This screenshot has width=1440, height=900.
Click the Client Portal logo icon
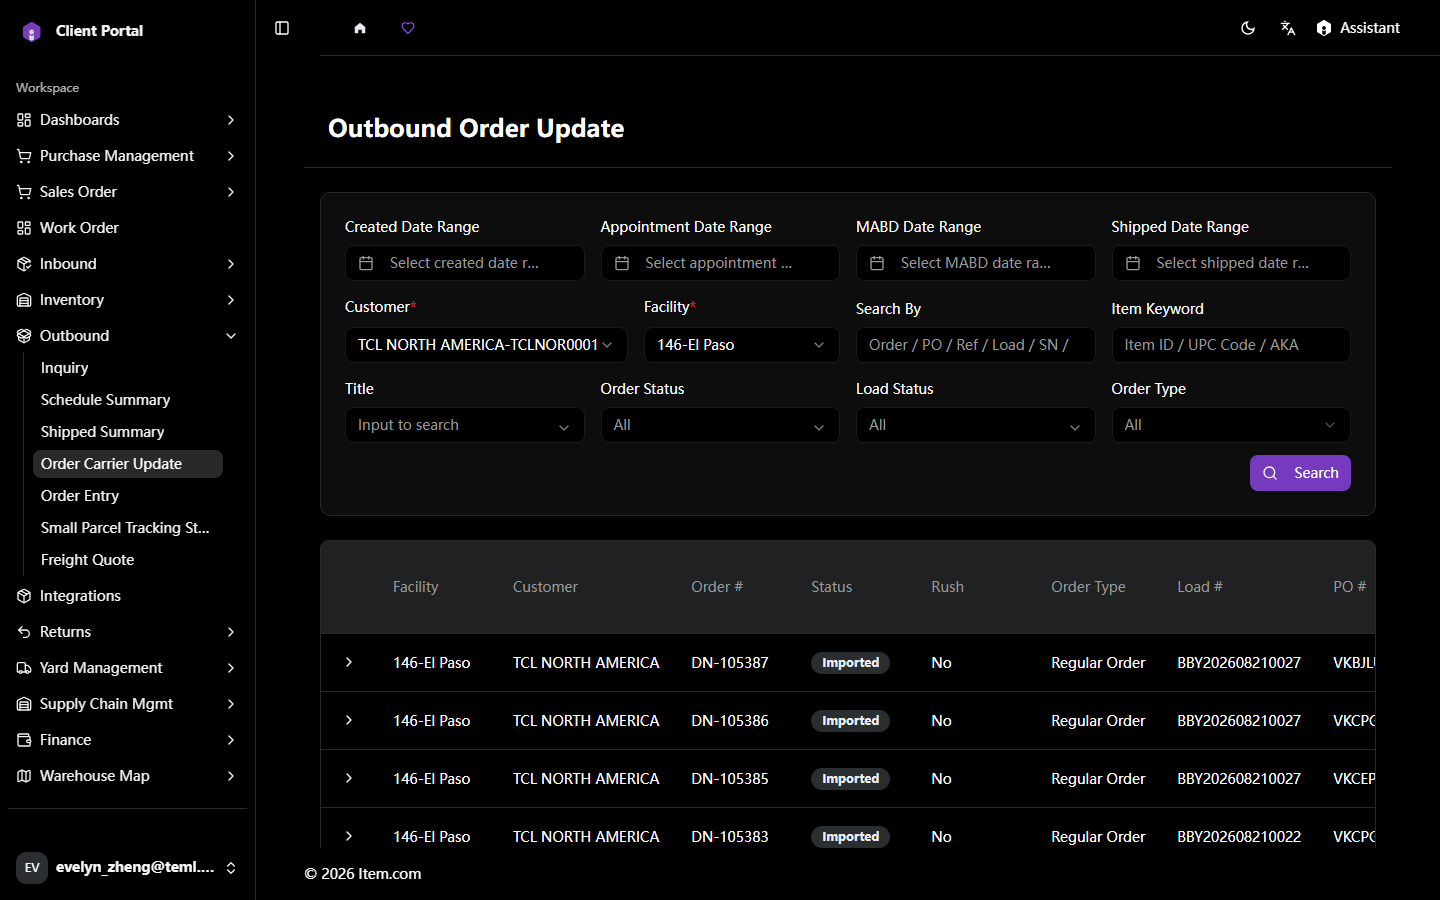[x=32, y=32]
